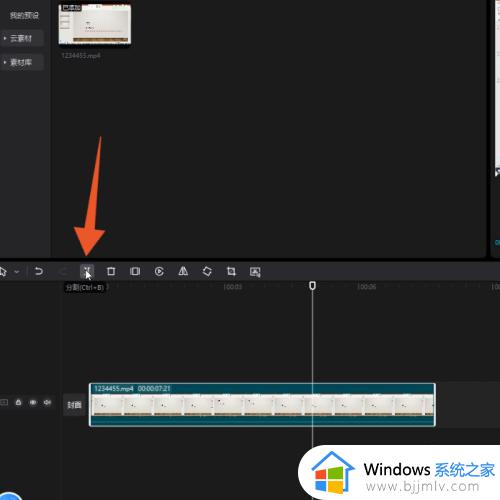
Task: Click the 00:06 mark on timeline ruler
Action: (366, 287)
